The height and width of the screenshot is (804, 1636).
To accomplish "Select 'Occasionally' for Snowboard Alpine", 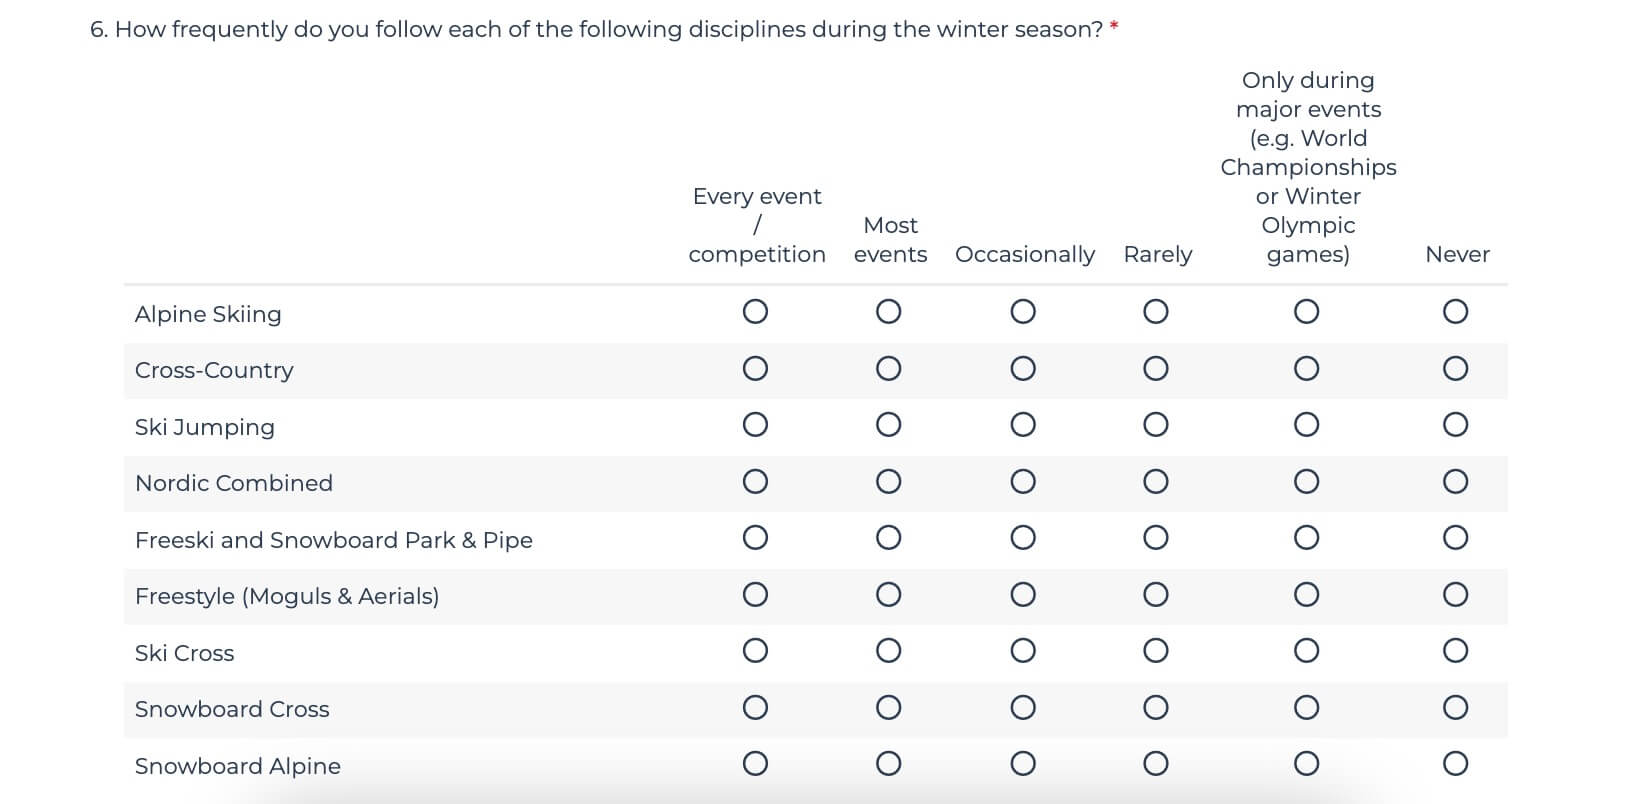I will point(1022,764).
